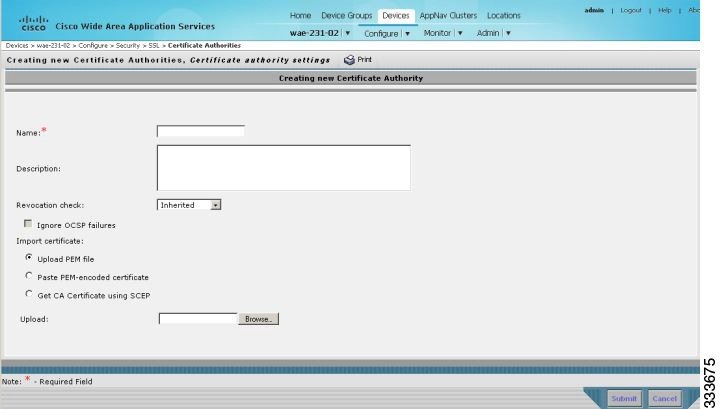The height and width of the screenshot is (409, 720).
Task: Click the Upload file path field
Action: click(198, 319)
